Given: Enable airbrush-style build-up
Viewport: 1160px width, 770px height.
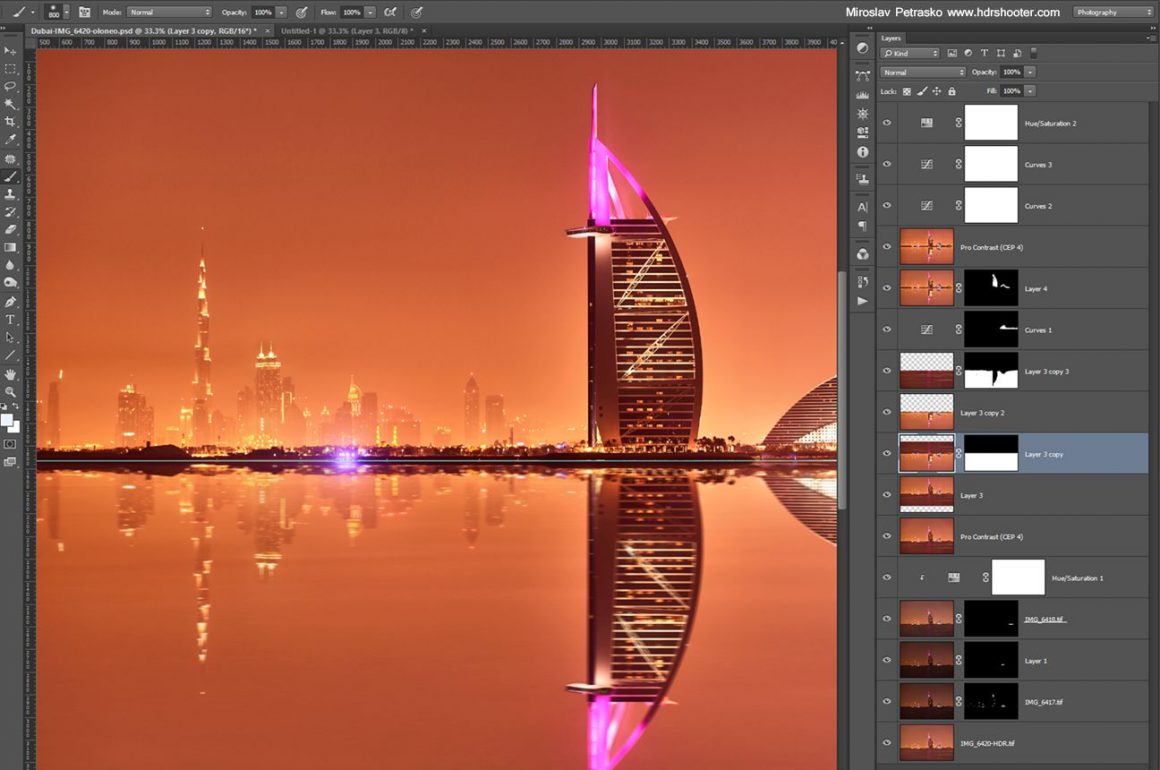Looking at the screenshot, I should [391, 12].
